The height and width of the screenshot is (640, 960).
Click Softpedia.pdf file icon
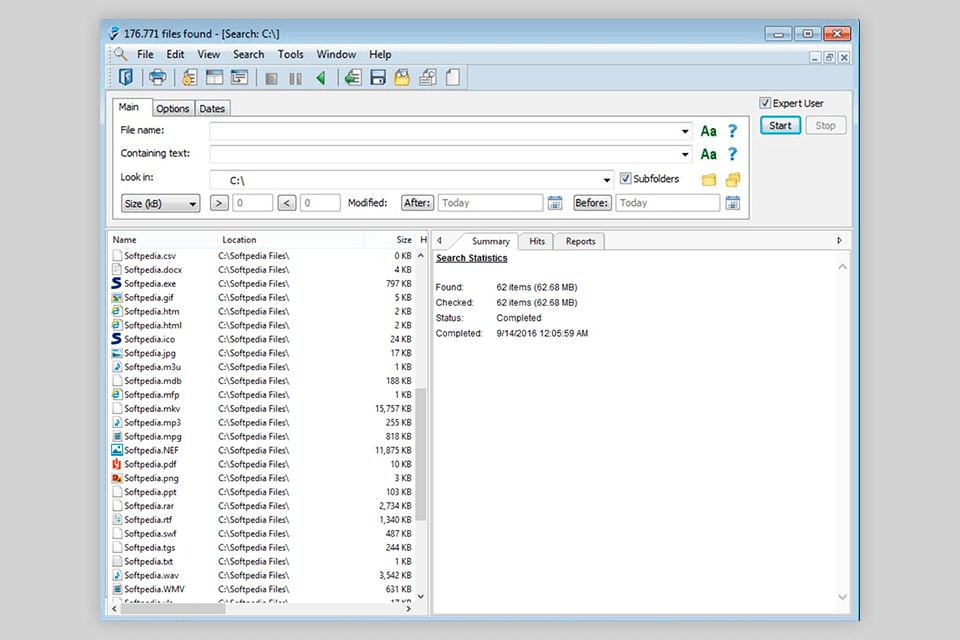click(x=116, y=464)
